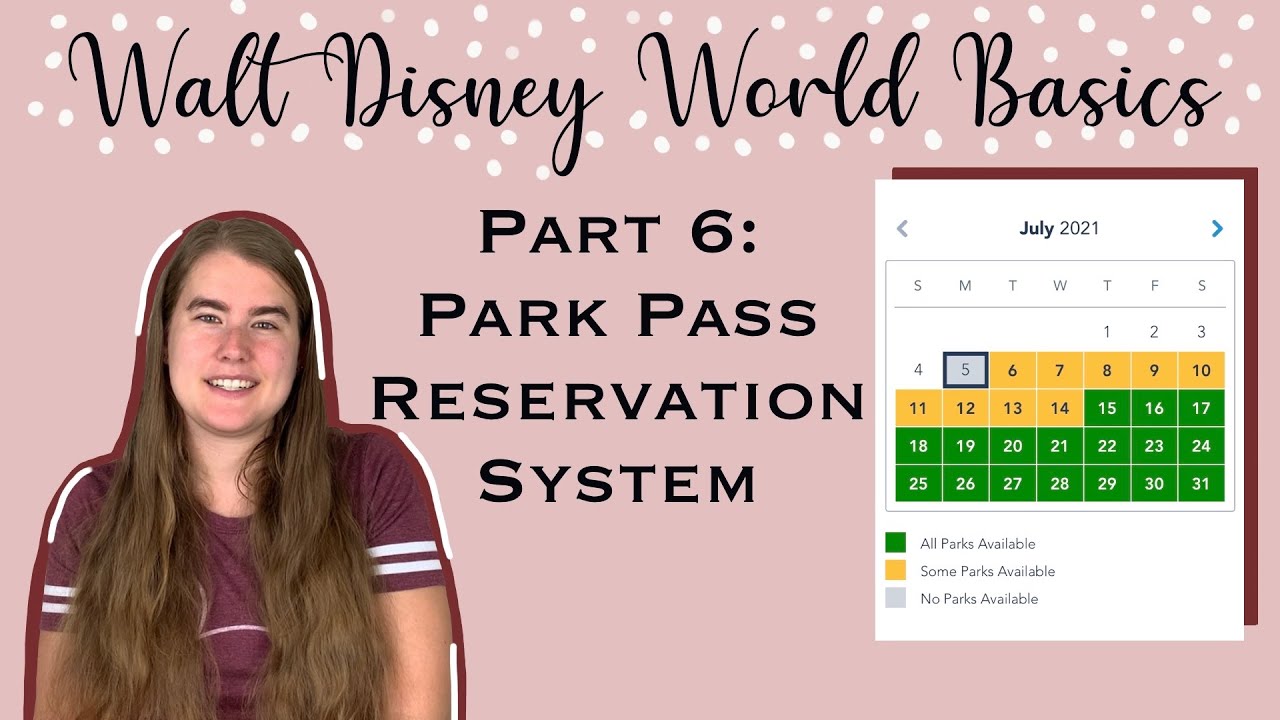Click the green All Parks Available swatch
The width and height of the screenshot is (1280, 720).
[x=896, y=543]
